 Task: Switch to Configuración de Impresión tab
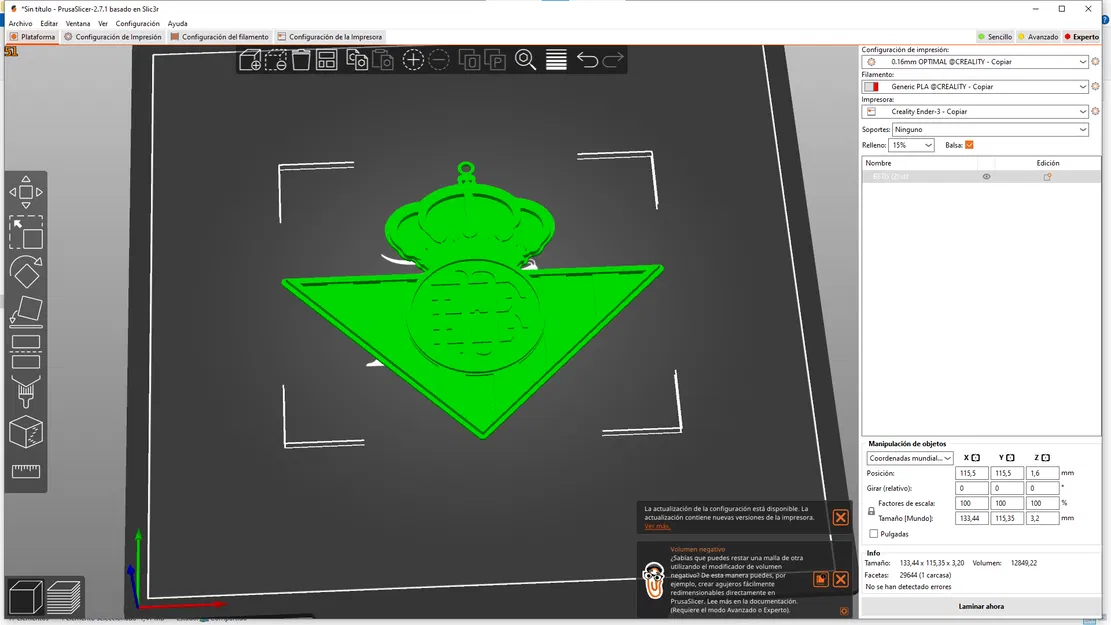point(120,36)
